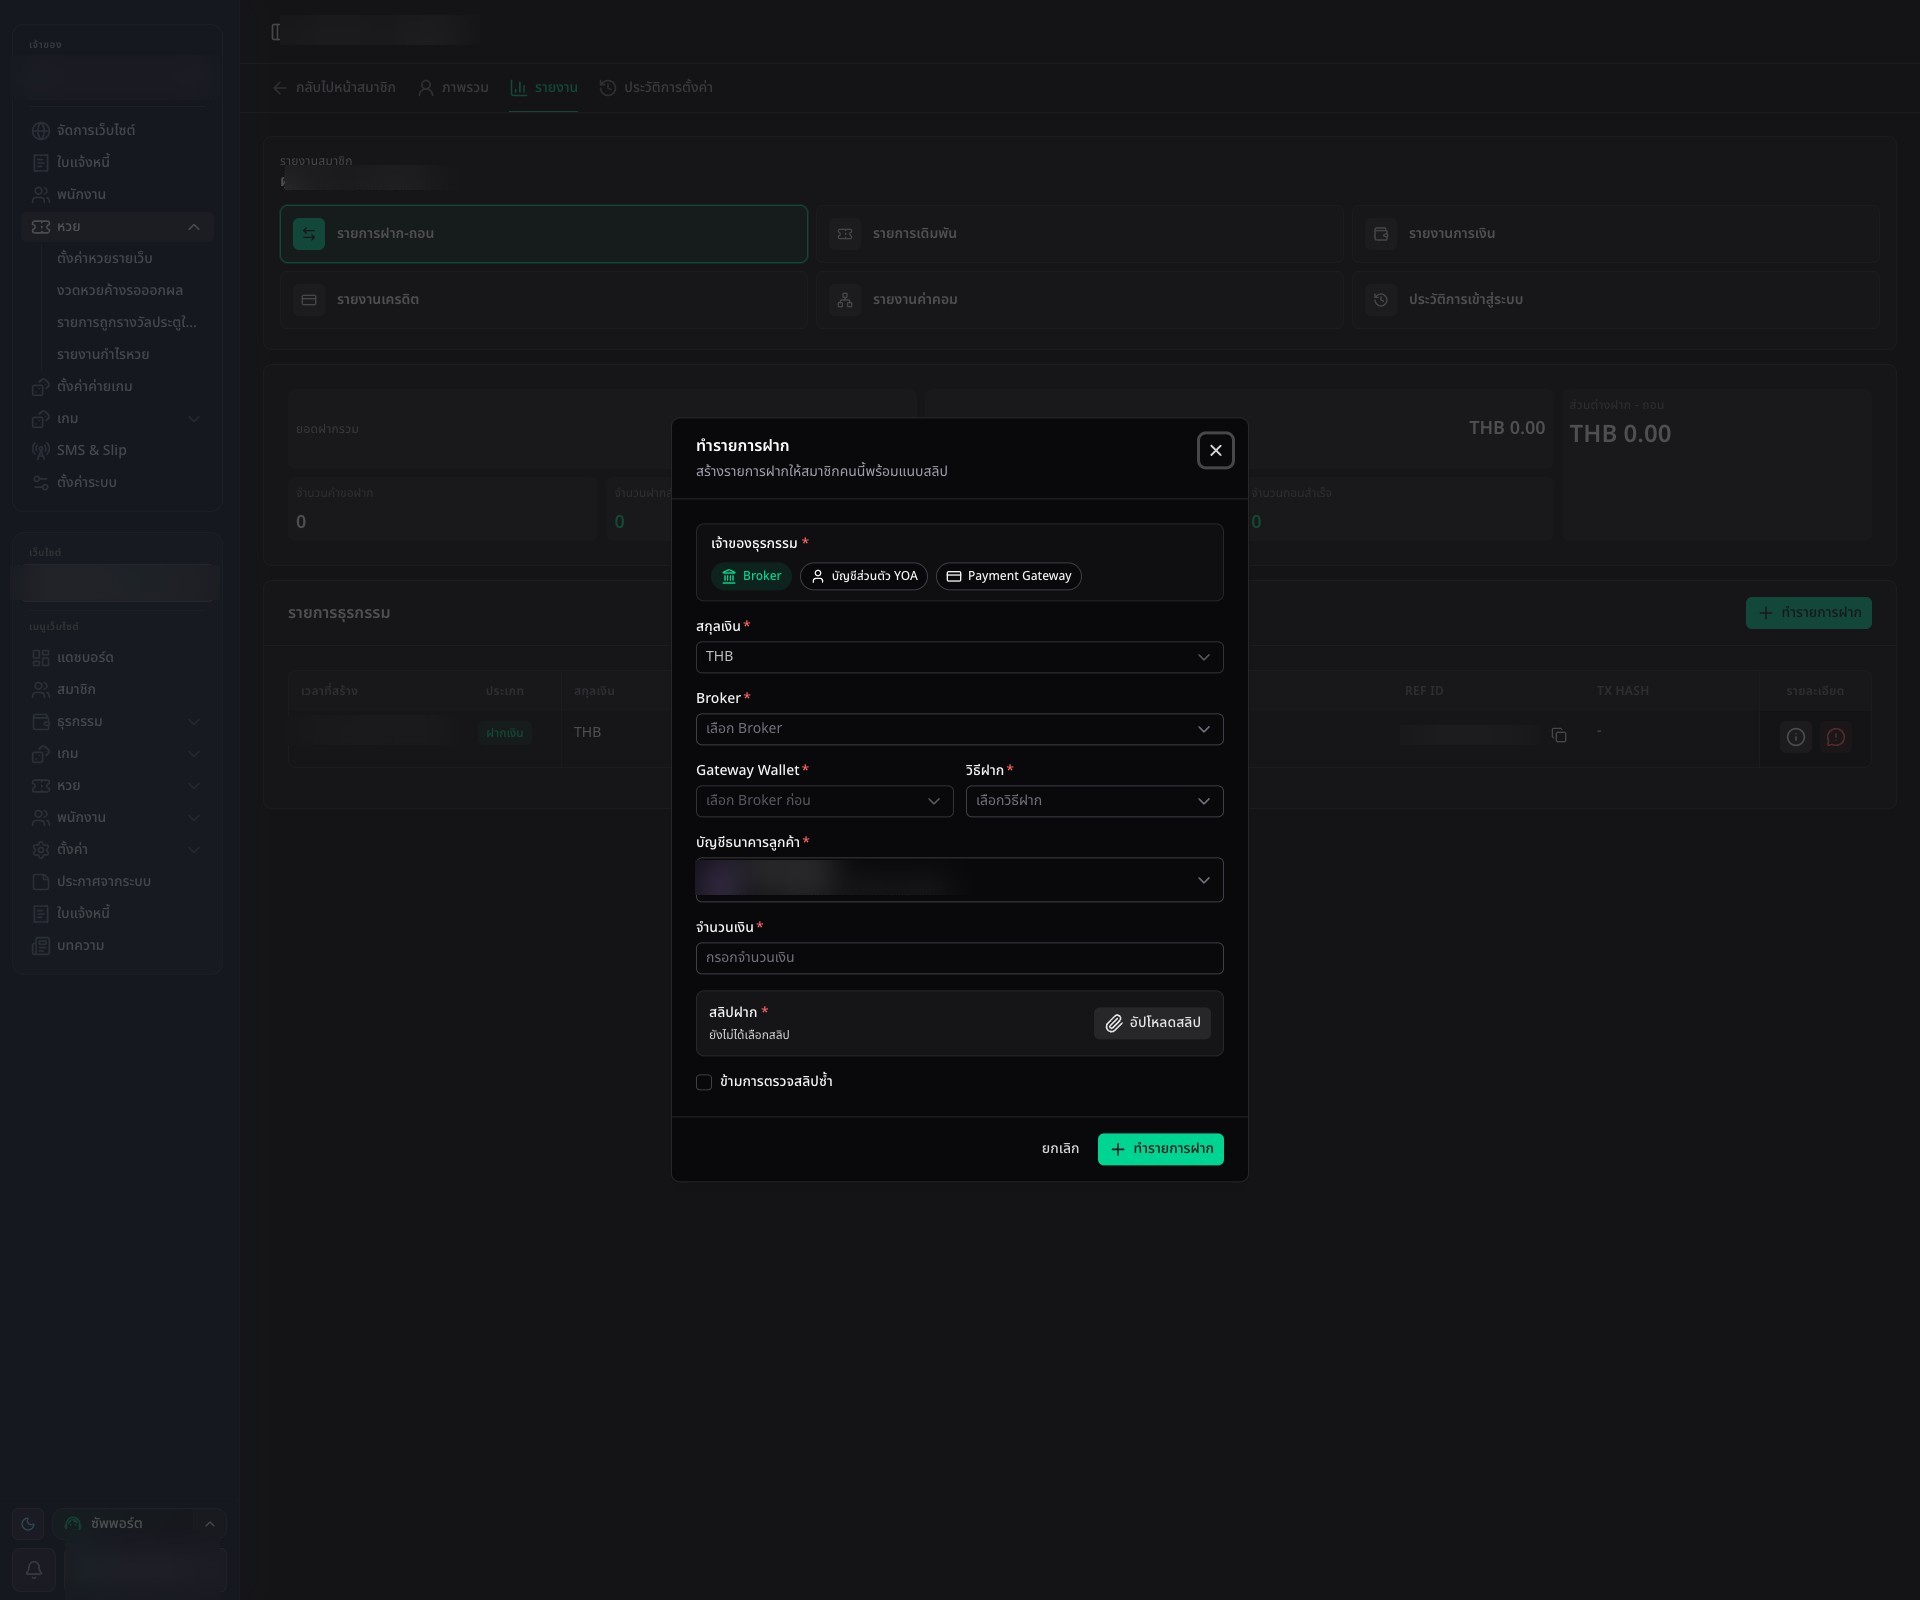Click the upper ใบแจ้งหนี้ invoice icon
The width and height of the screenshot is (1920, 1600).
point(41,163)
